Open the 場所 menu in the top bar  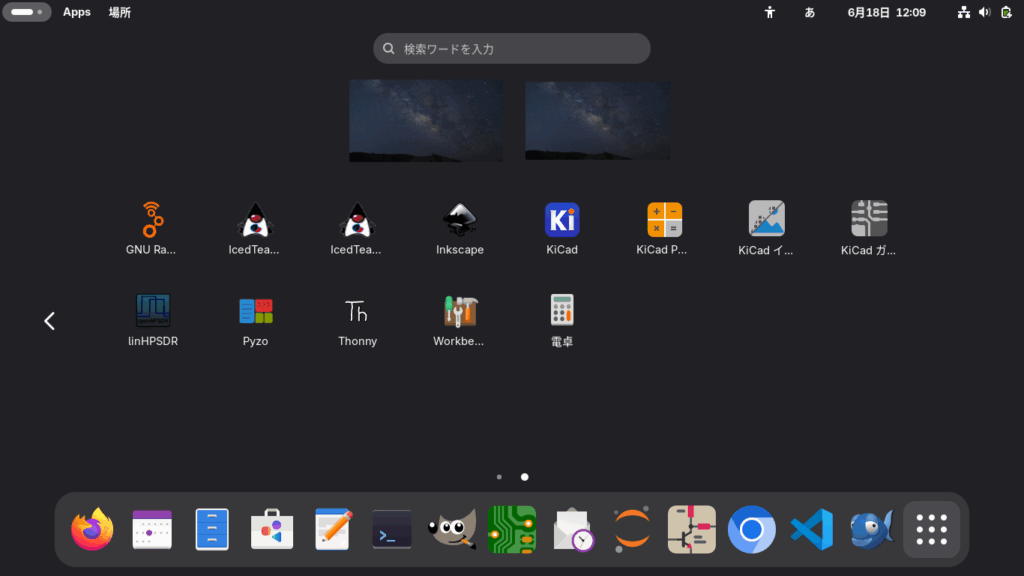click(120, 12)
